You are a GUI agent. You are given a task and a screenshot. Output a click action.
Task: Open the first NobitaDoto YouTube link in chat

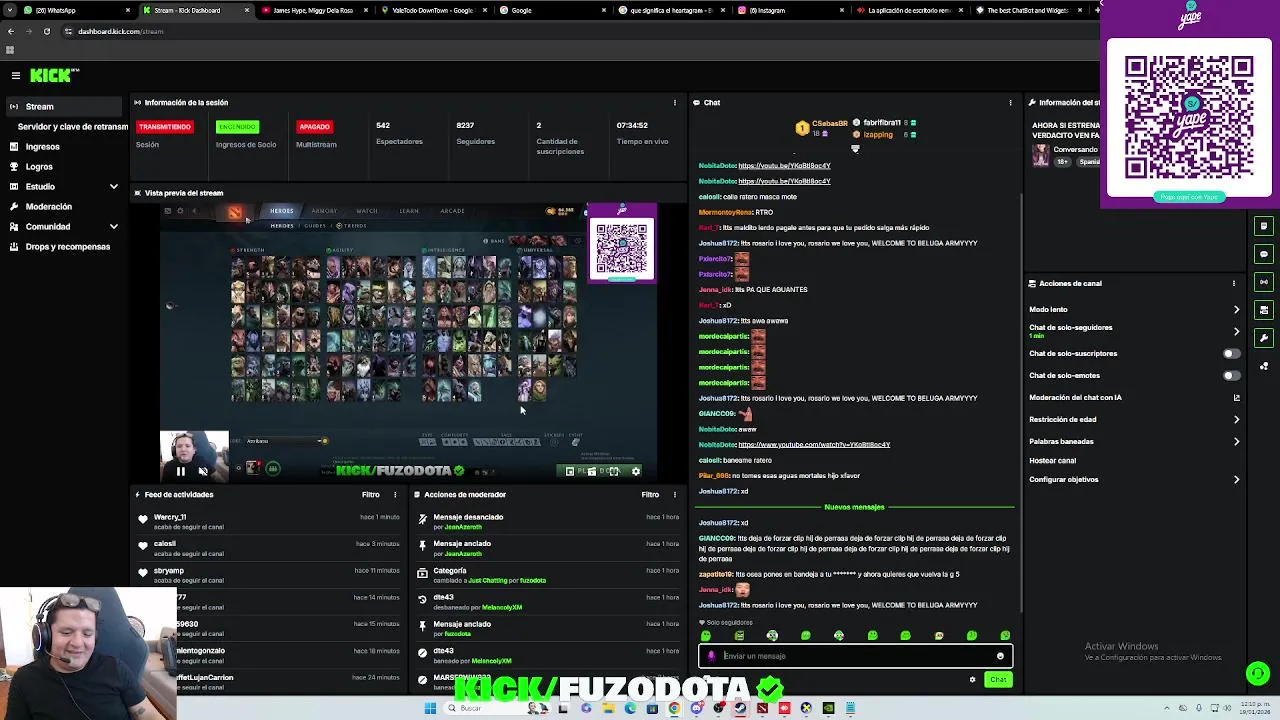click(x=784, y=165)
